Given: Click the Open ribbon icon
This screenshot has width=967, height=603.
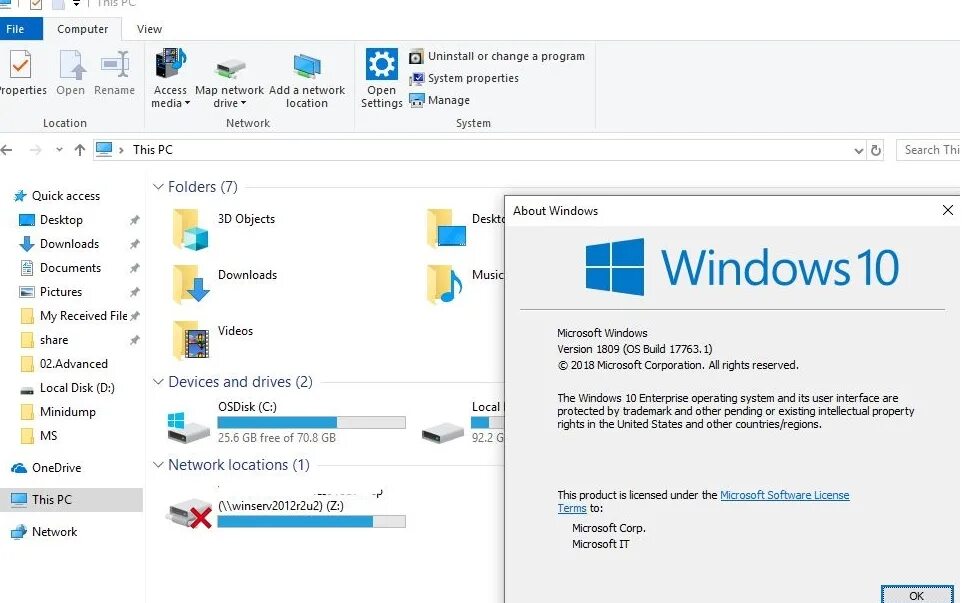Looking at the screenshot, I should click(71, 64).
